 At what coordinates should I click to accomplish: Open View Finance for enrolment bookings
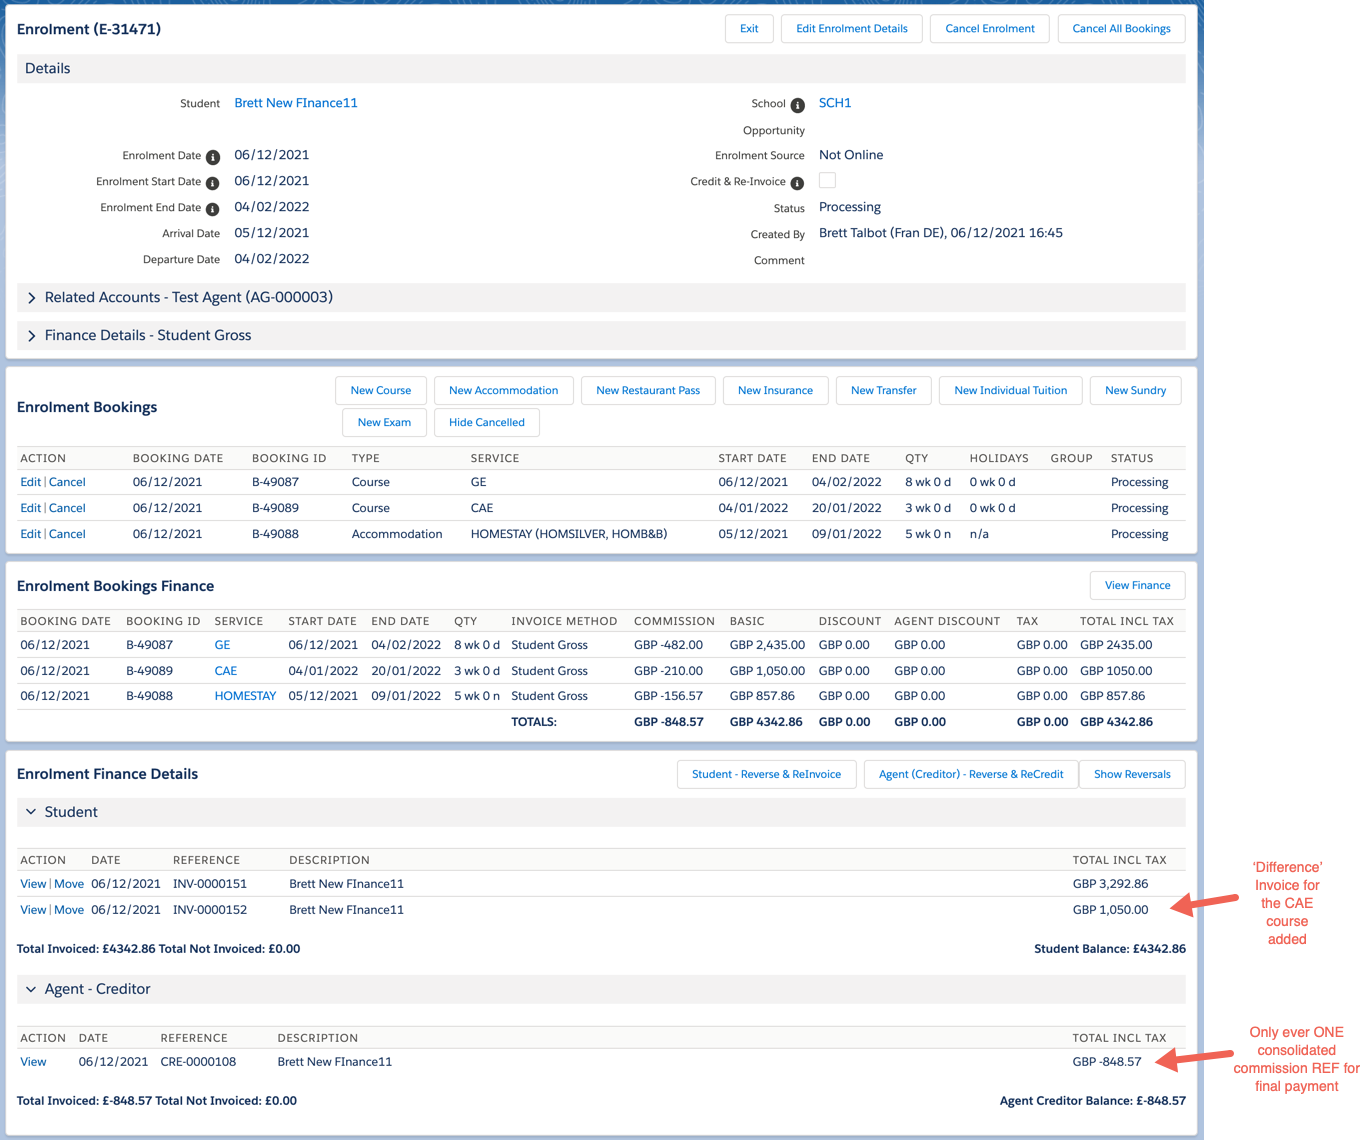[1137, 586]
